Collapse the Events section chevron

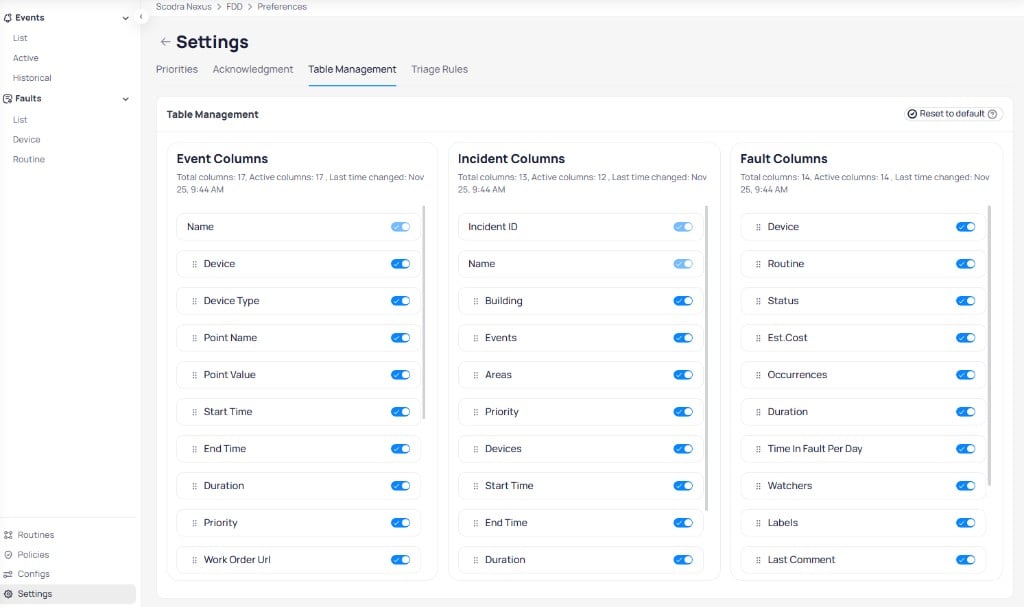[125, 18]
